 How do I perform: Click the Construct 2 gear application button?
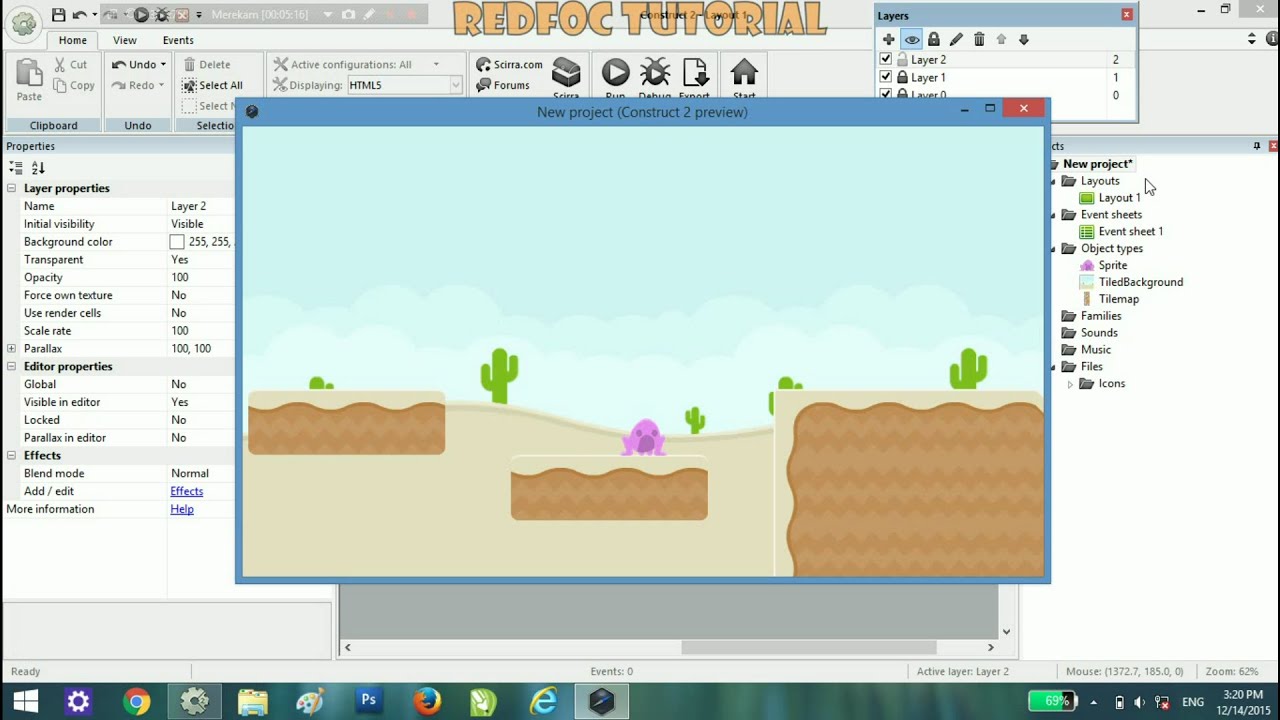point(22,22)
